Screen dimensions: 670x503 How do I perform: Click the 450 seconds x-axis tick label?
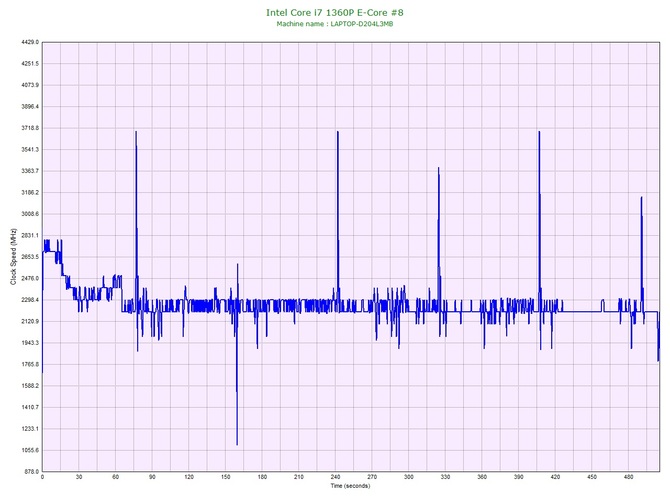[592, 477]
